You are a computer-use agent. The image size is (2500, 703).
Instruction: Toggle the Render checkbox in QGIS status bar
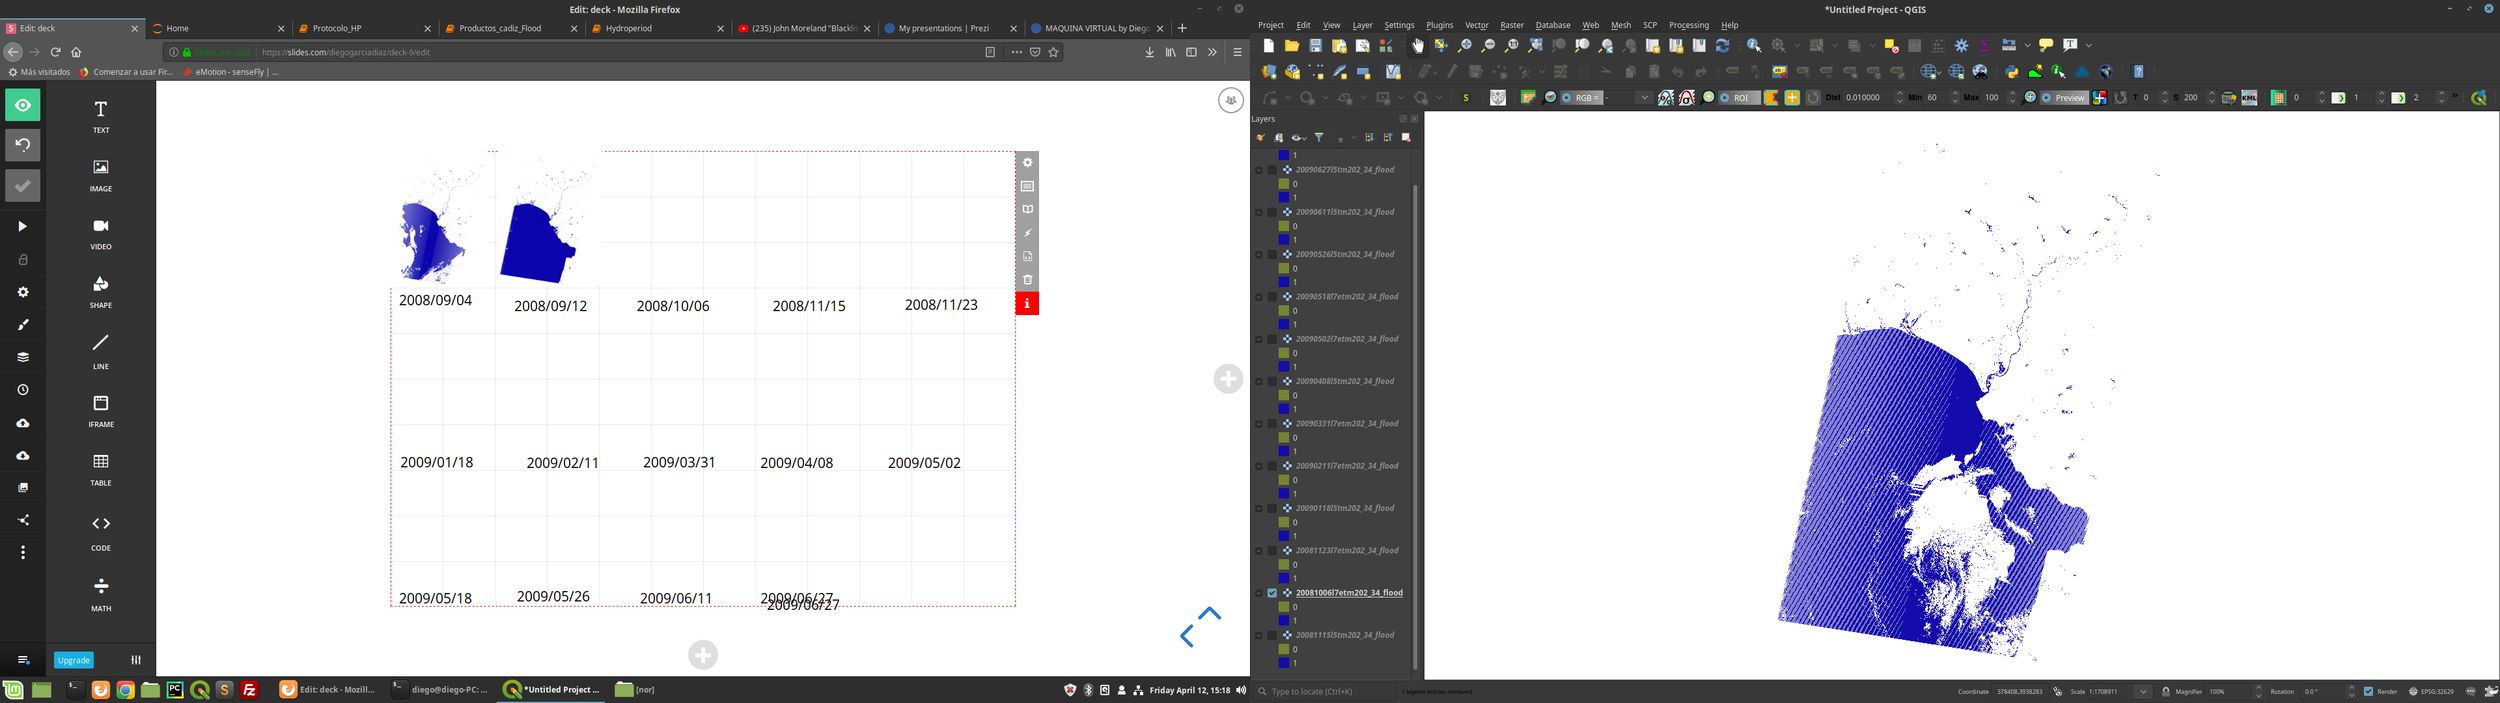pos(2369,691)
